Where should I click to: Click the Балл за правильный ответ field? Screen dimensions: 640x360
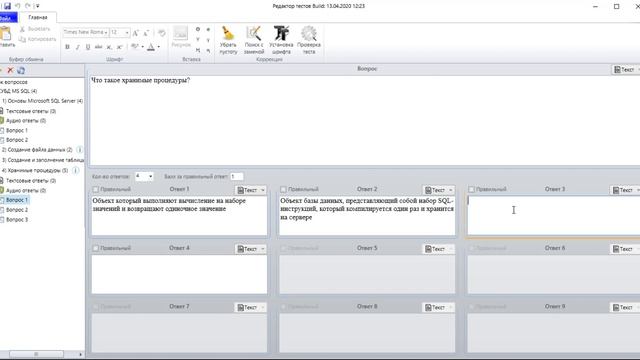click(237, 176)
